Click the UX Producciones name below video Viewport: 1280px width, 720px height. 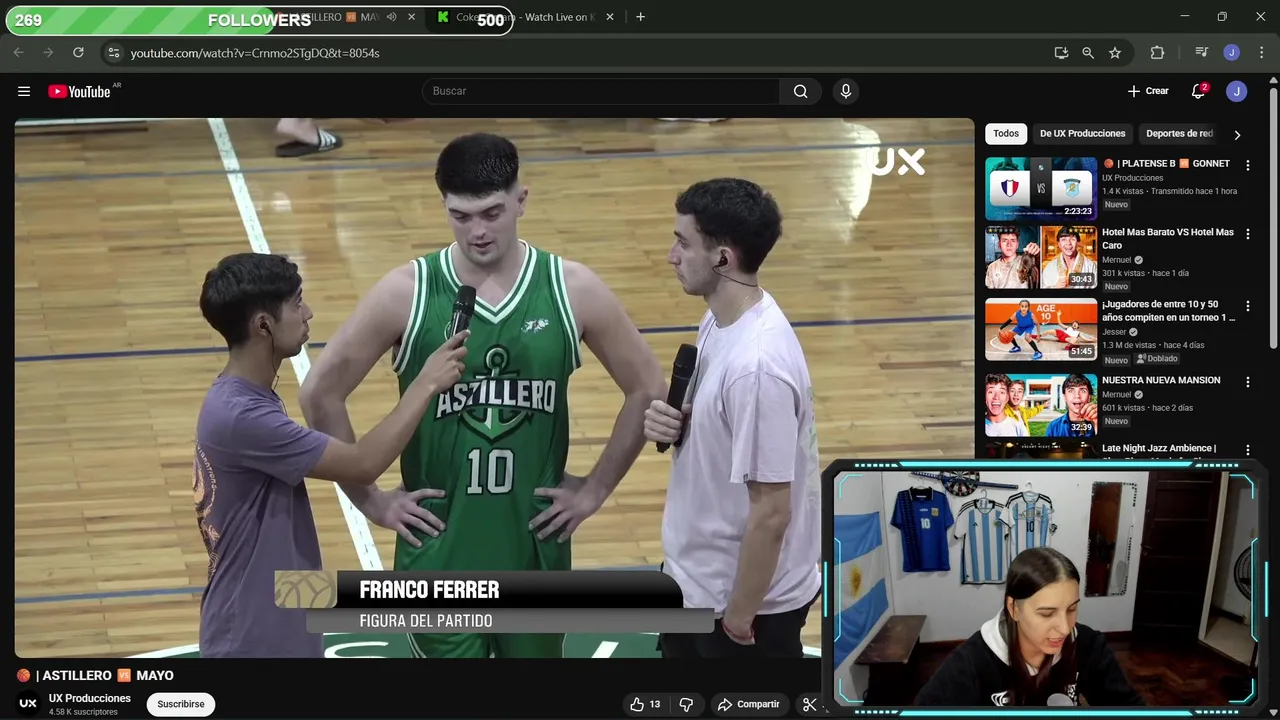[x=90, y=698]
